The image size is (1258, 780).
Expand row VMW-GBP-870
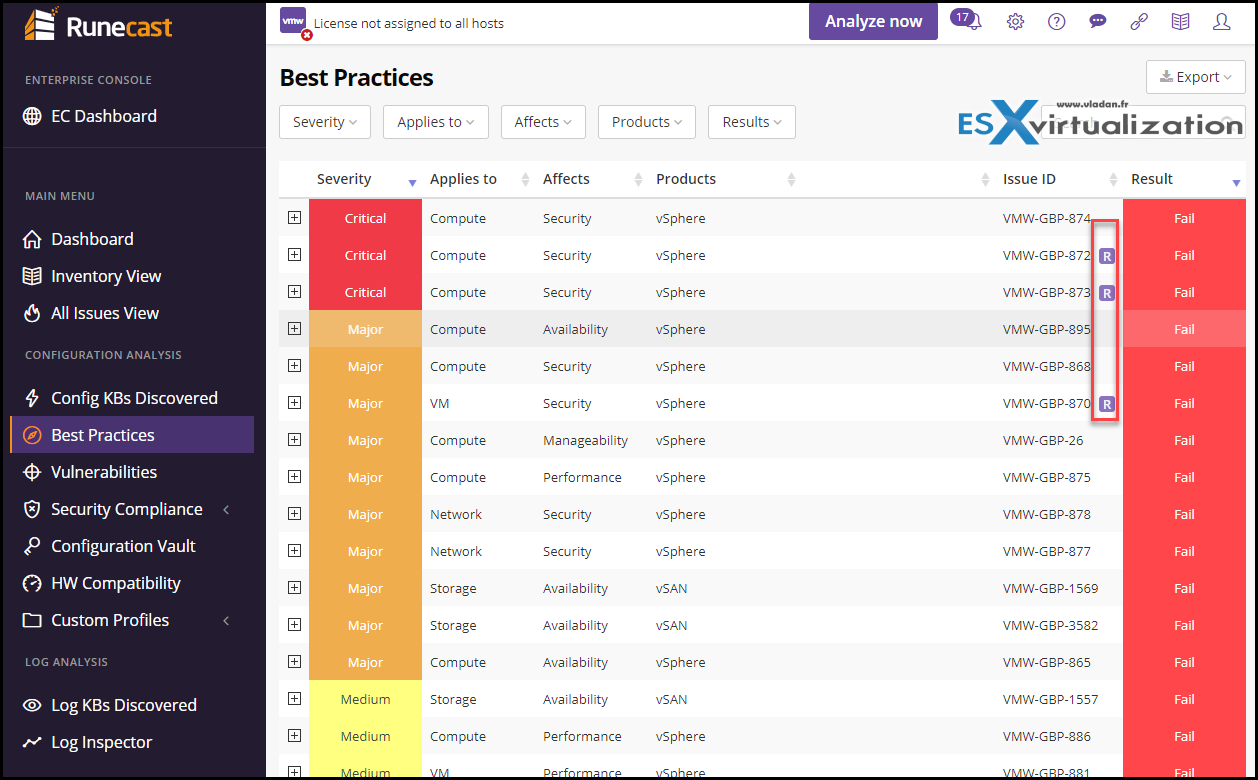tap(294, 402)
